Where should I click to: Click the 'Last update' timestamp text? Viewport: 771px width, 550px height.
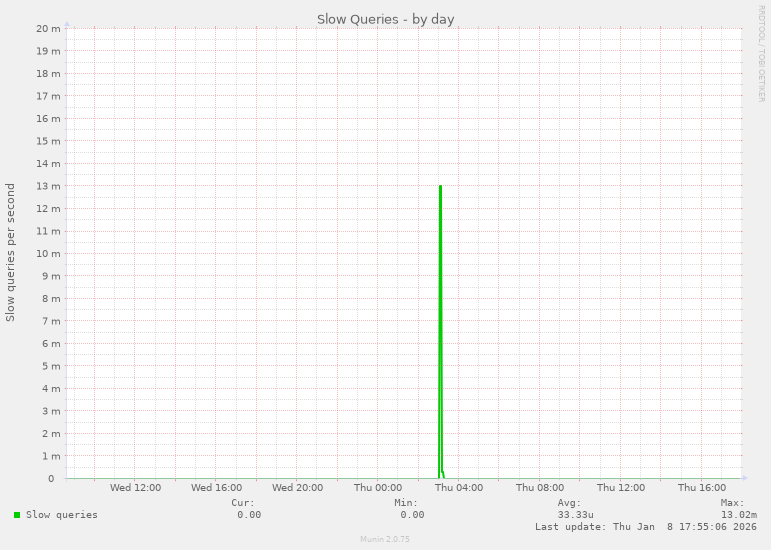[646, 526]
